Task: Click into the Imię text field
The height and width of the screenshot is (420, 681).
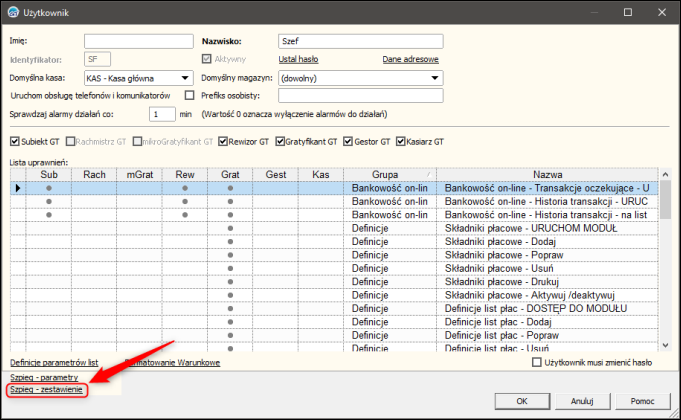Action: coord(137,41)
